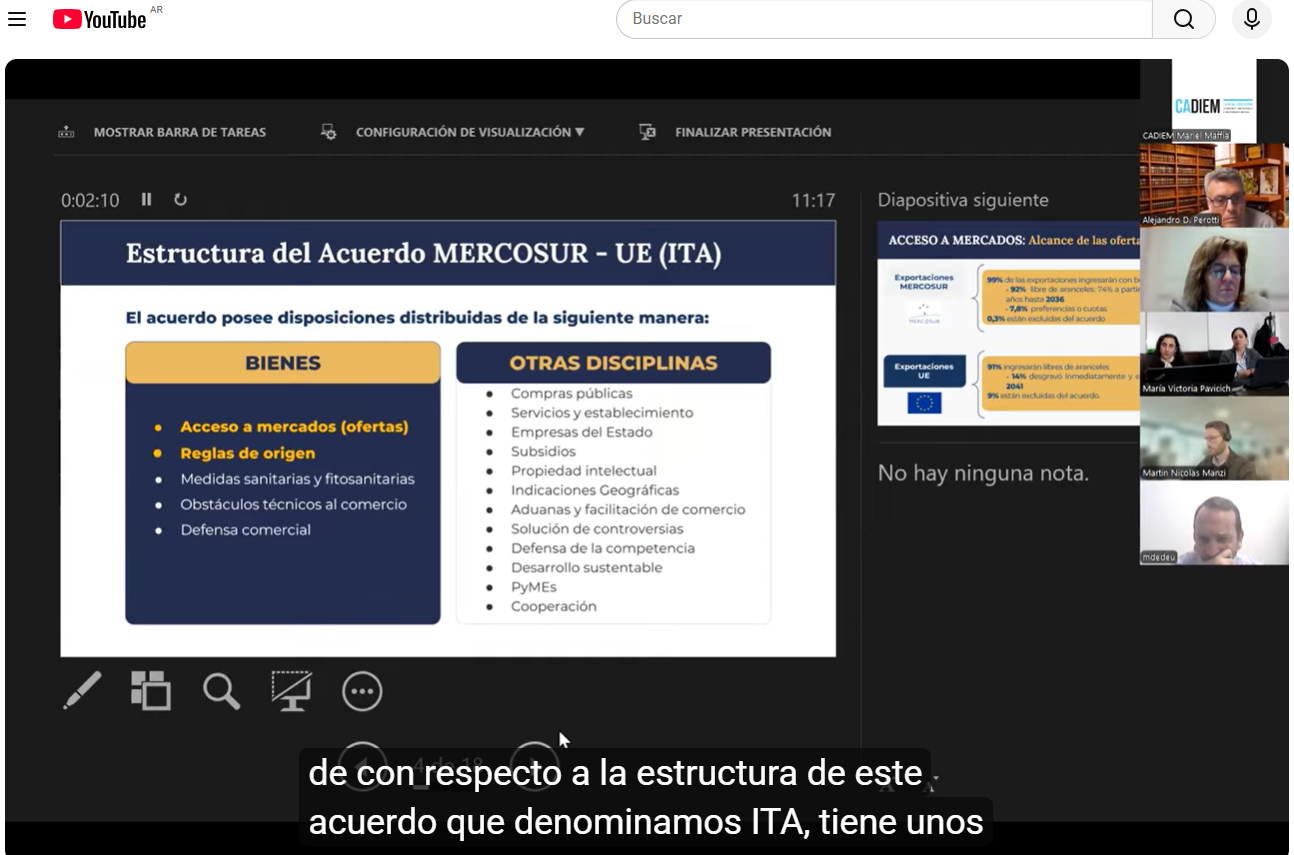Image resolution: width=1294 pixels, height=855 pixels.
Task: Click 'Subsidios' list item
Action: click(543, 452)
